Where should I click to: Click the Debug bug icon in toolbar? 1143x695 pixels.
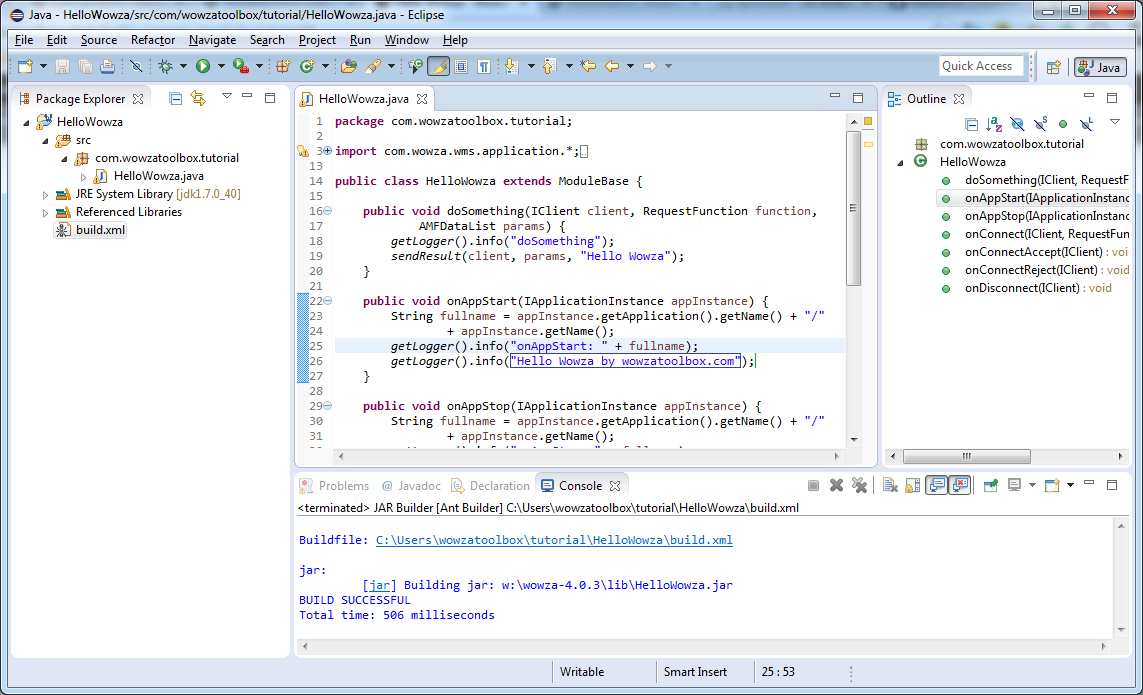pyautogui.click(x=166, y=66)
